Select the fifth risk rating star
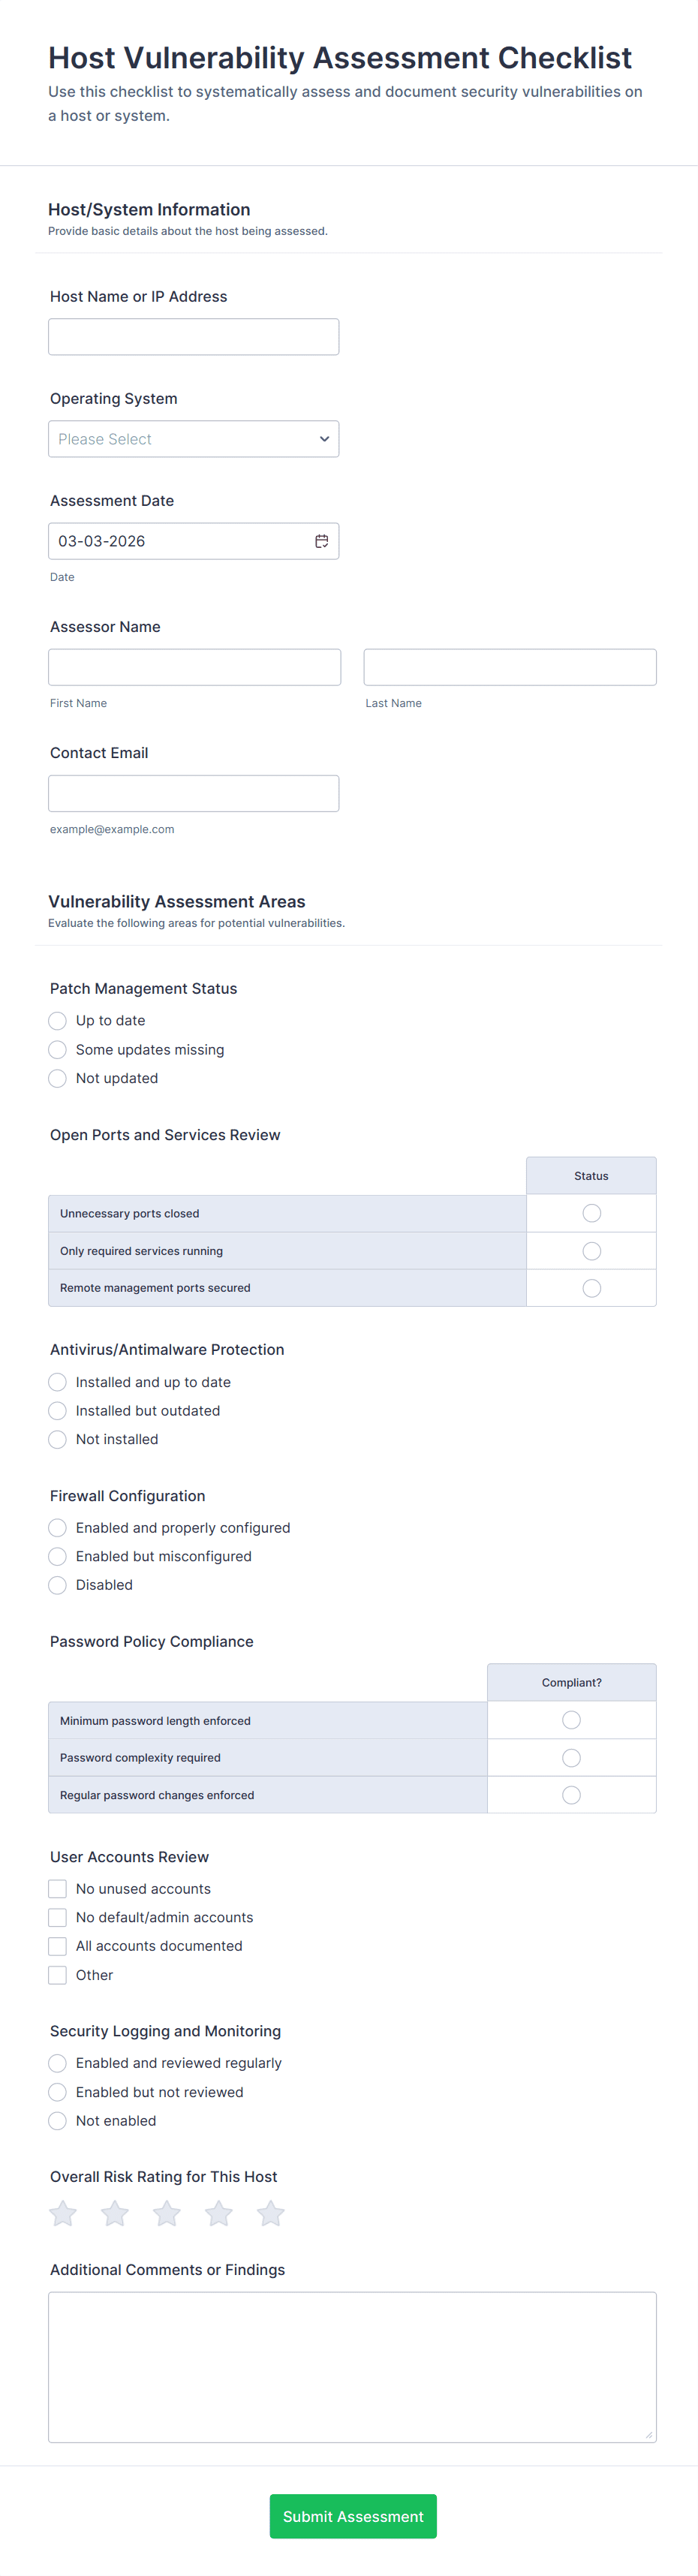 271,2214
